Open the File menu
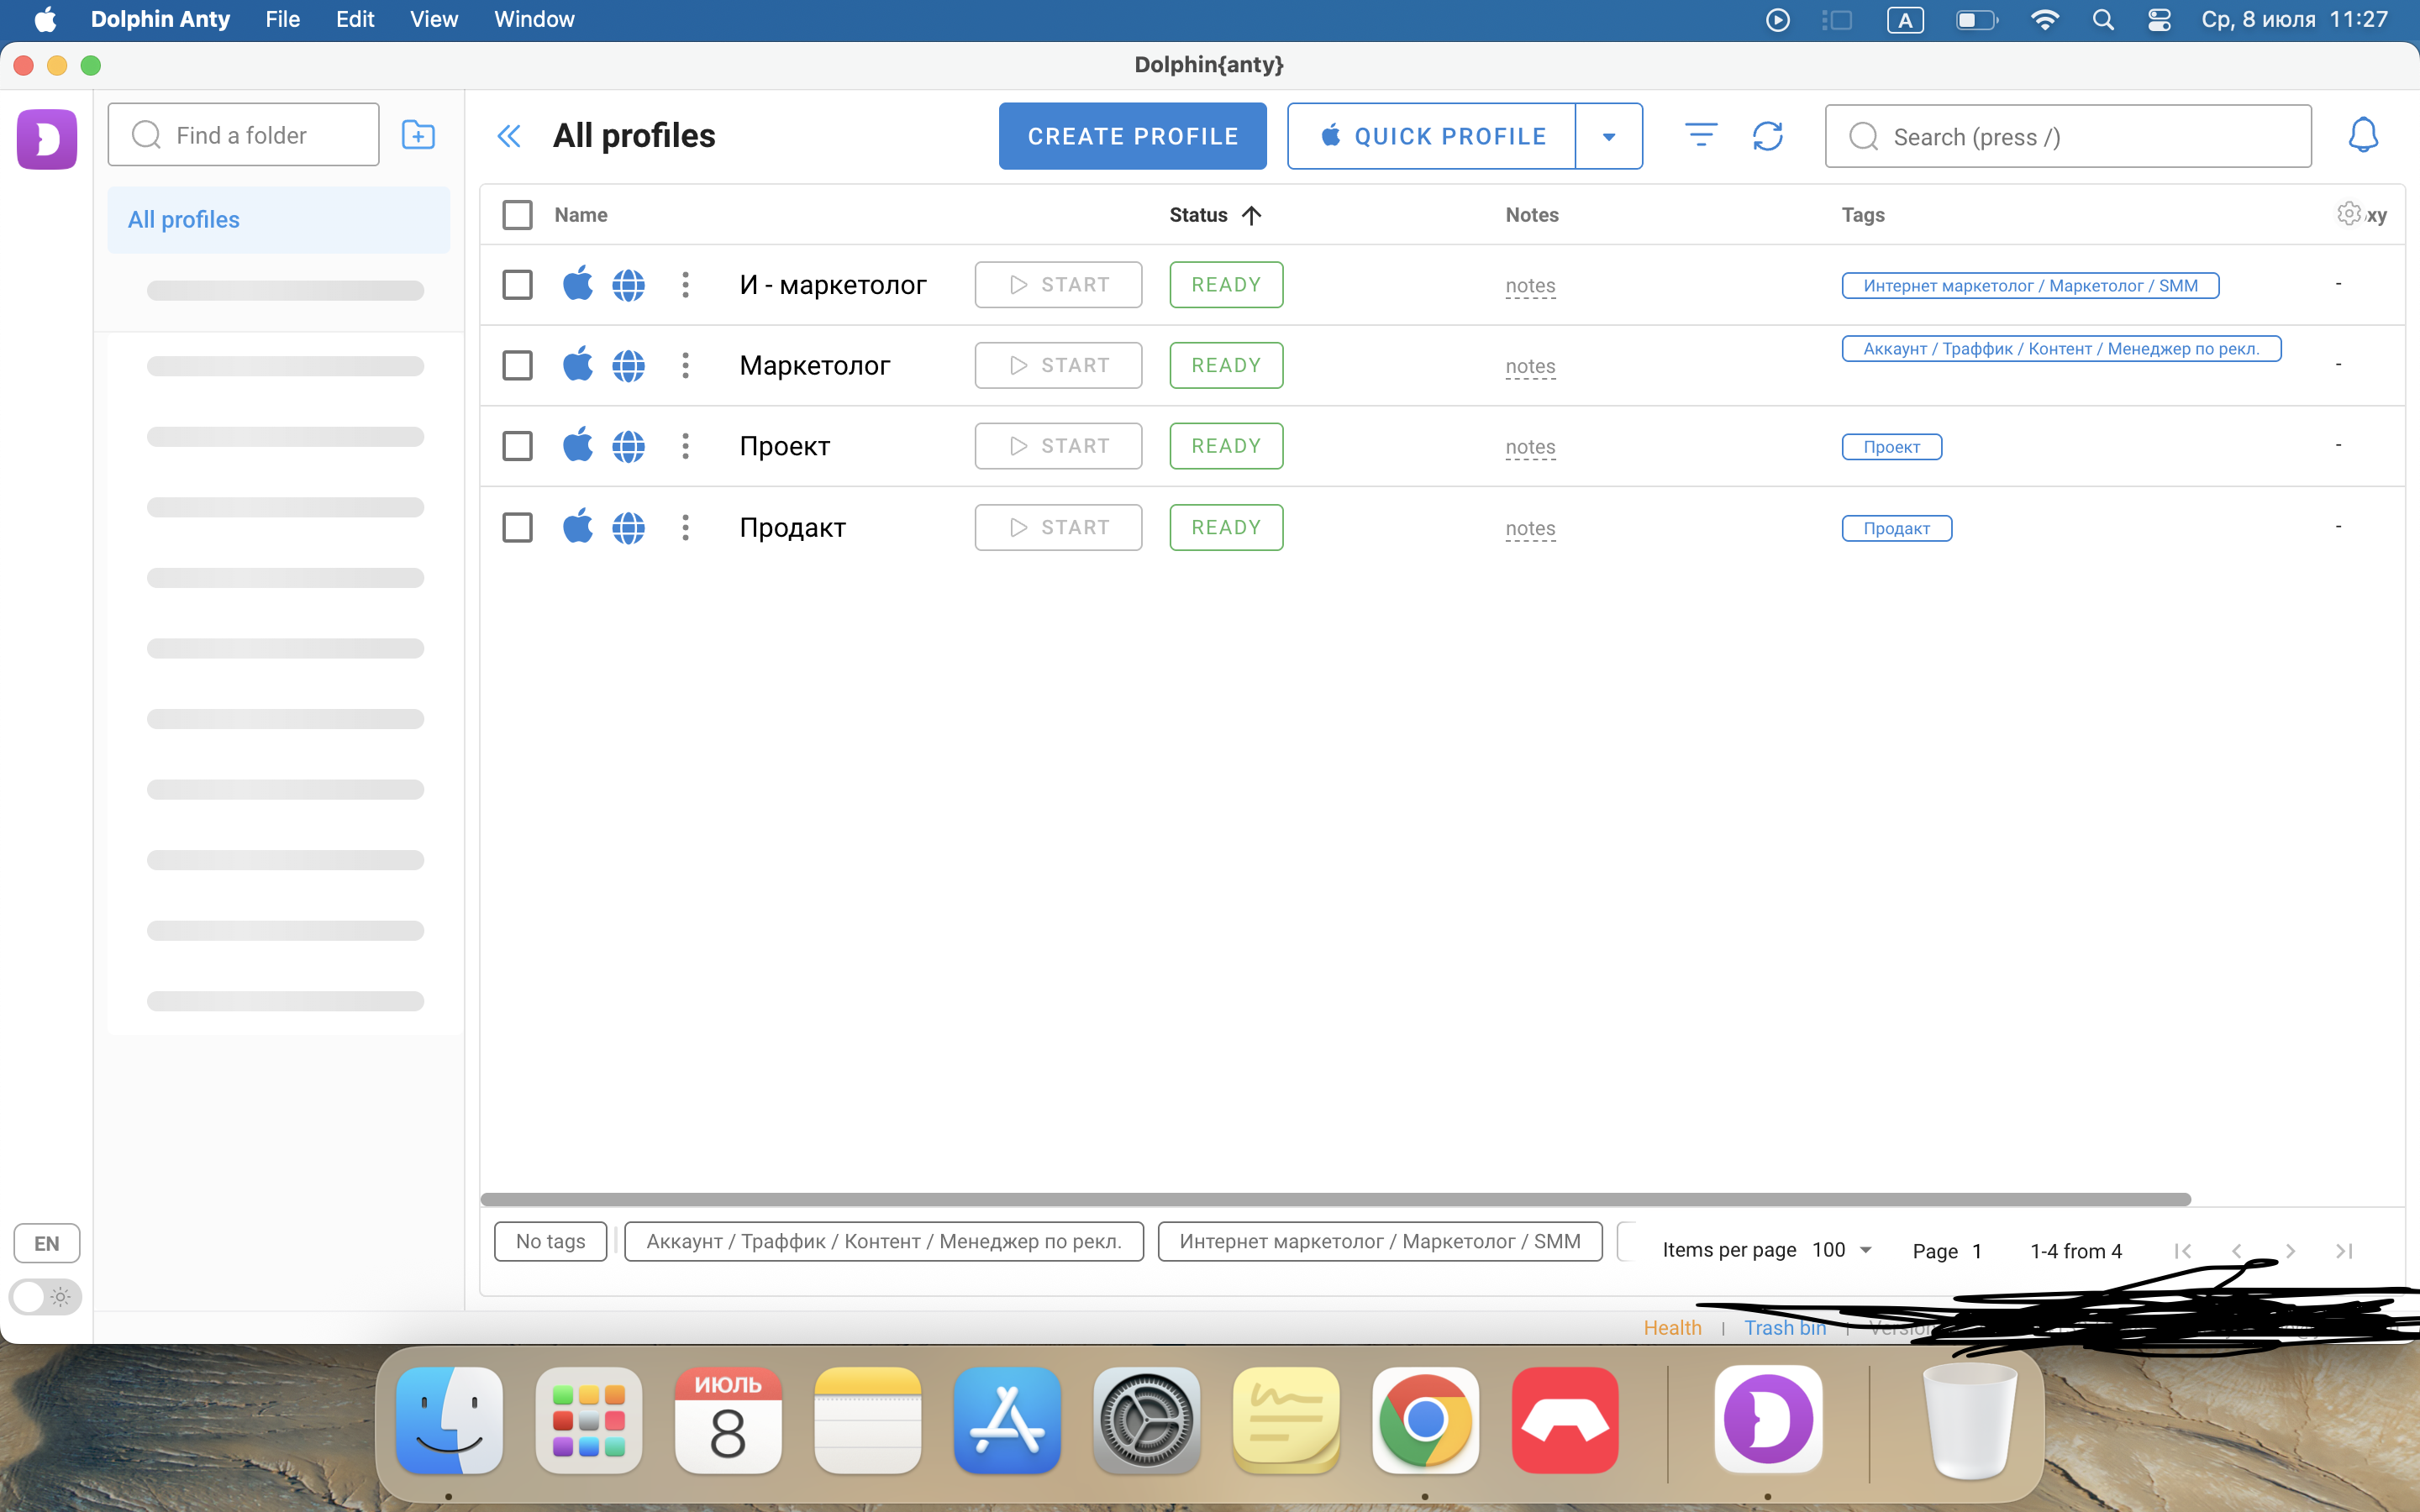Screen dimensions: 2420x1512 point(282,20)
